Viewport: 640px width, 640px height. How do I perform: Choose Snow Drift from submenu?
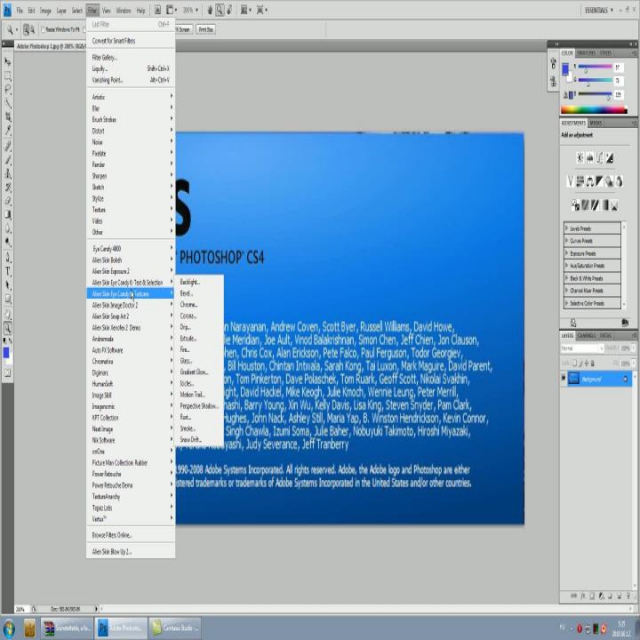[x=199, y=439]
